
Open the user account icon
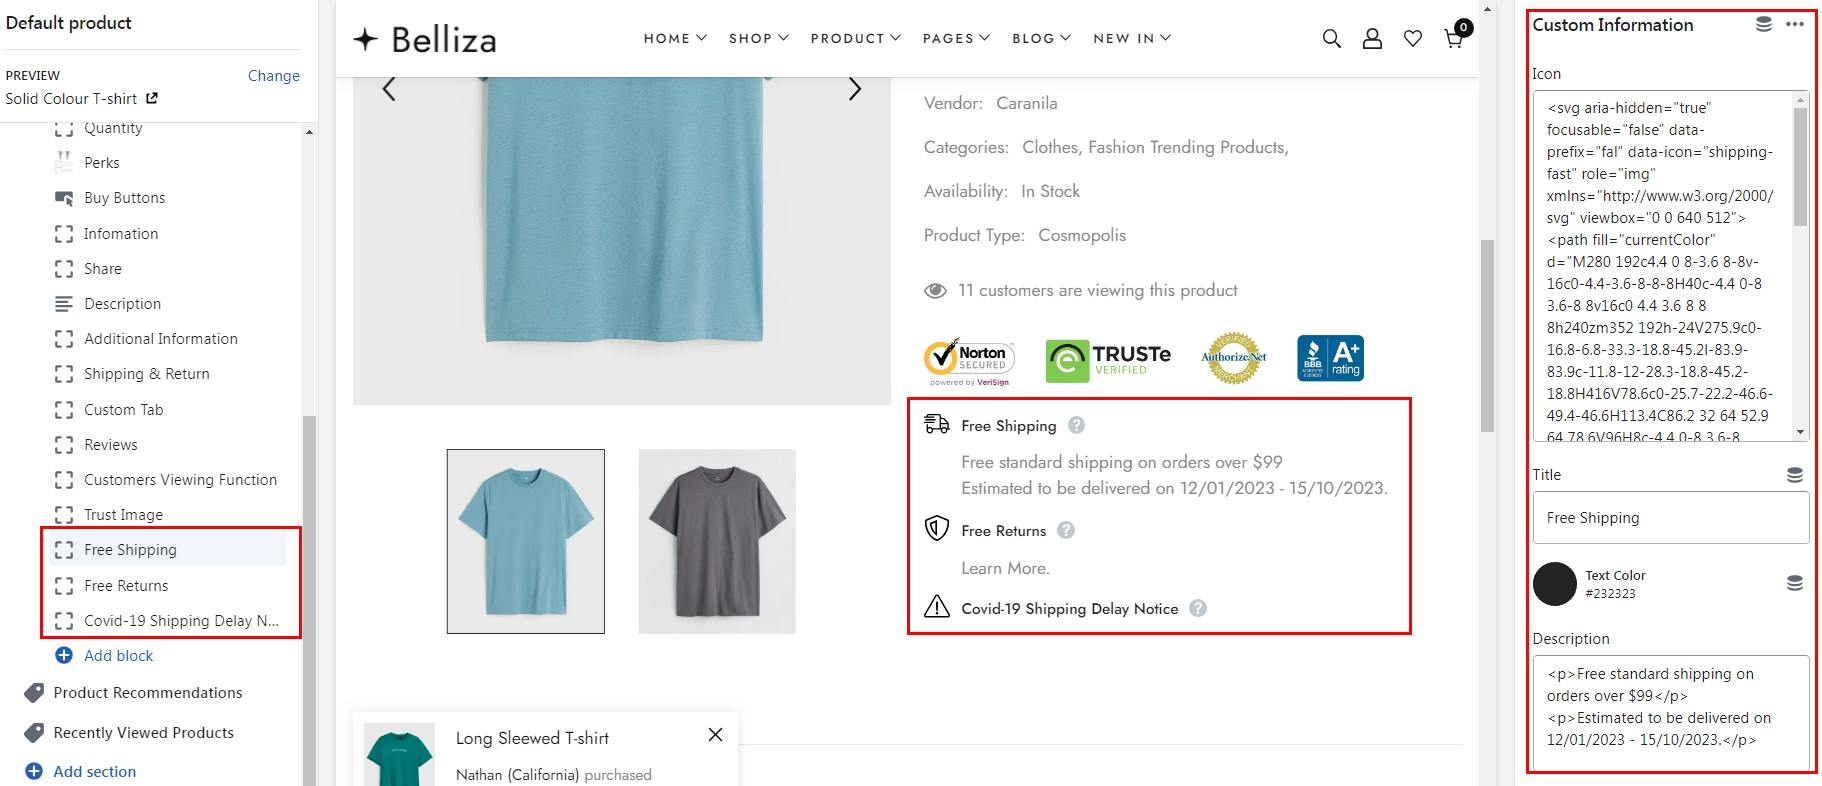[1372, 39]
